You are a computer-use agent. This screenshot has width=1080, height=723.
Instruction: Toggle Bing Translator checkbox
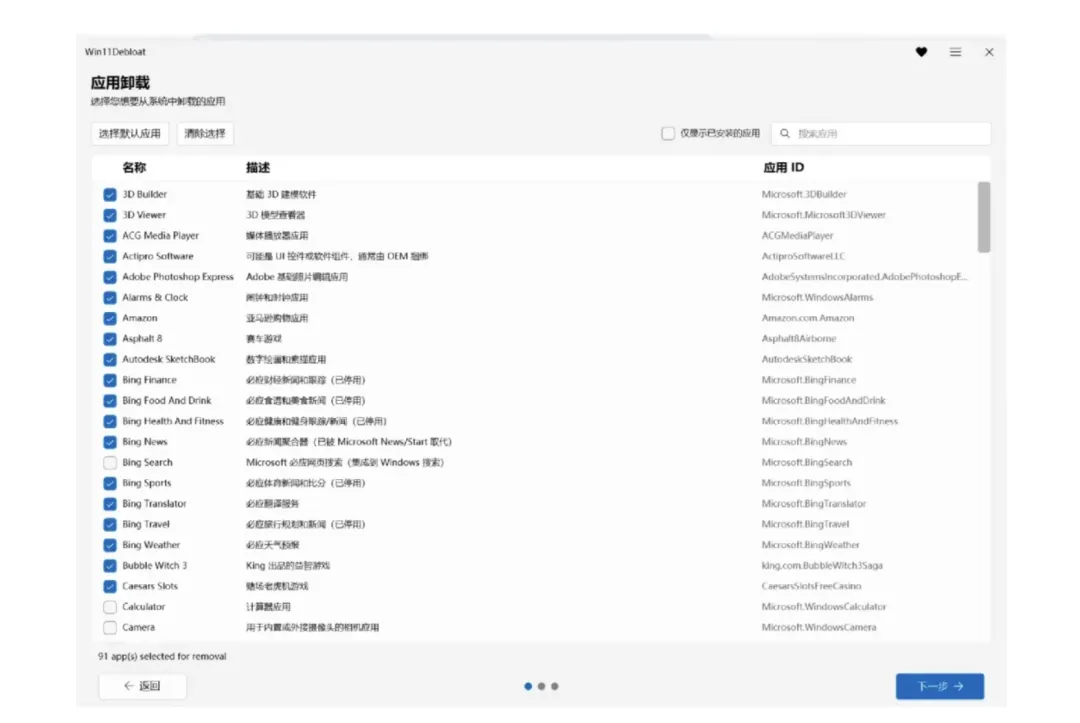point(110,504)
